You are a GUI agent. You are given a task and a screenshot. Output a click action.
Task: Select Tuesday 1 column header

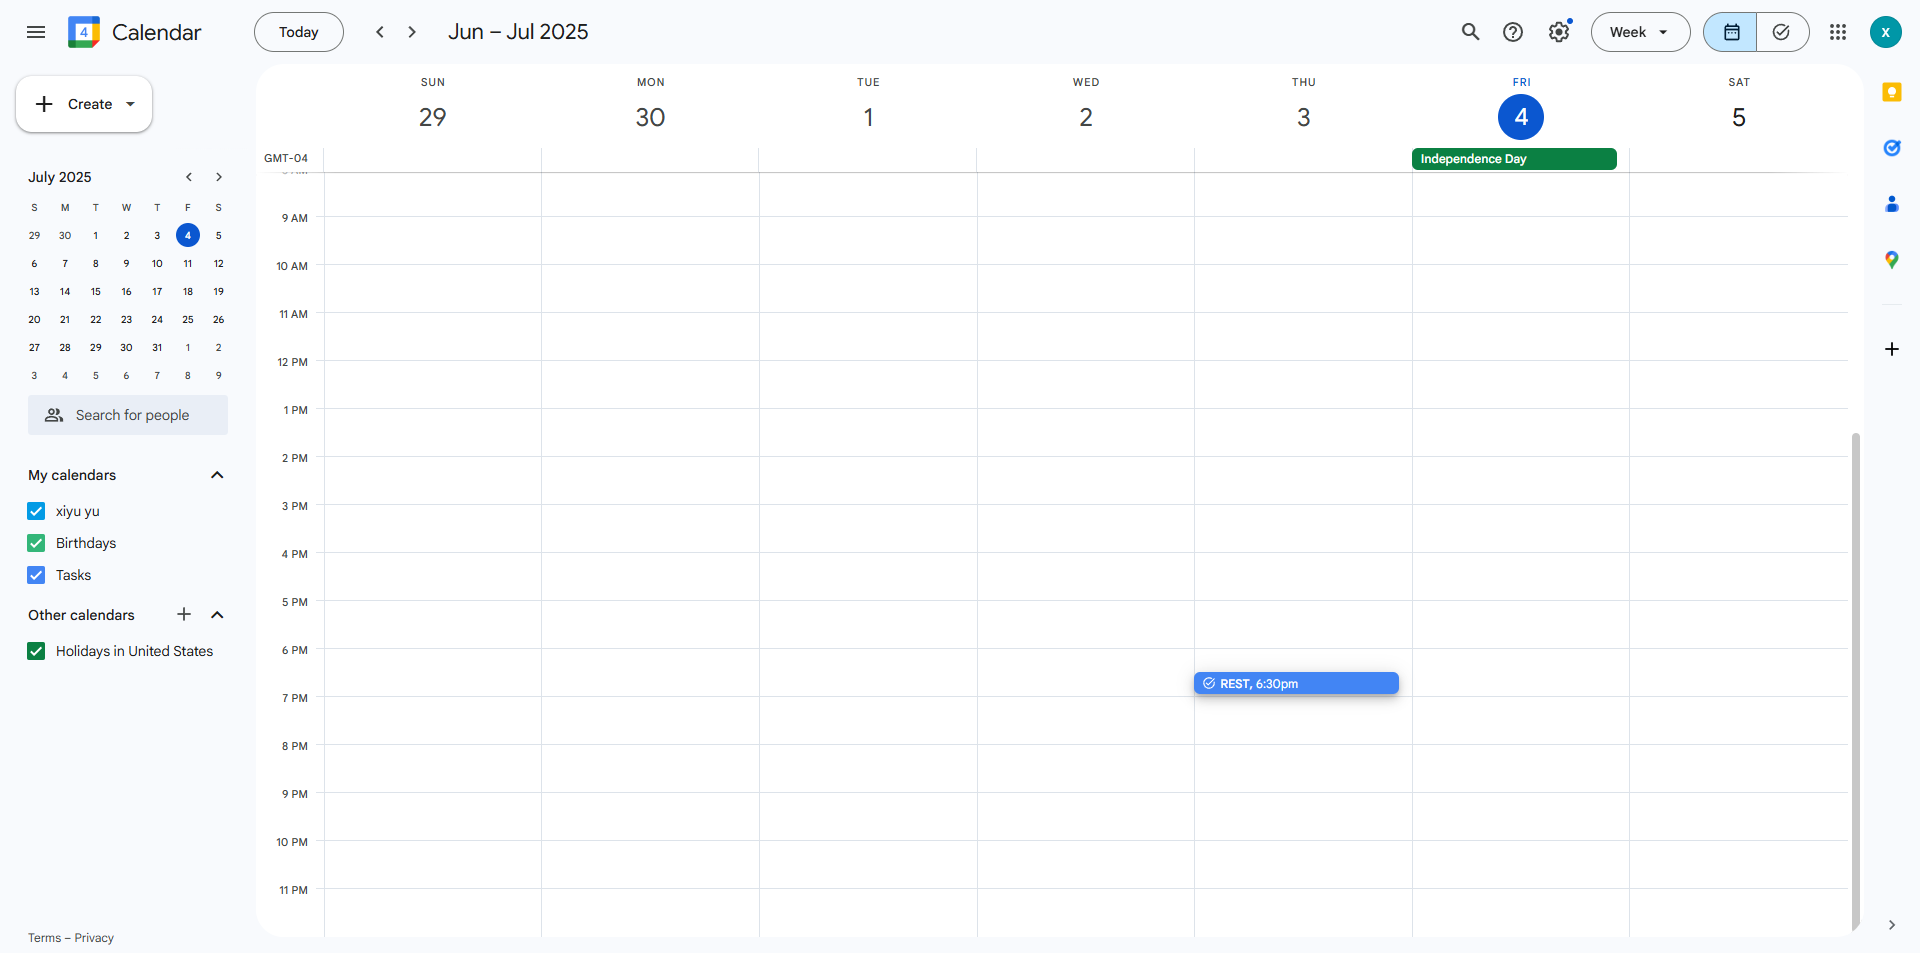click(x=868, y=105)
